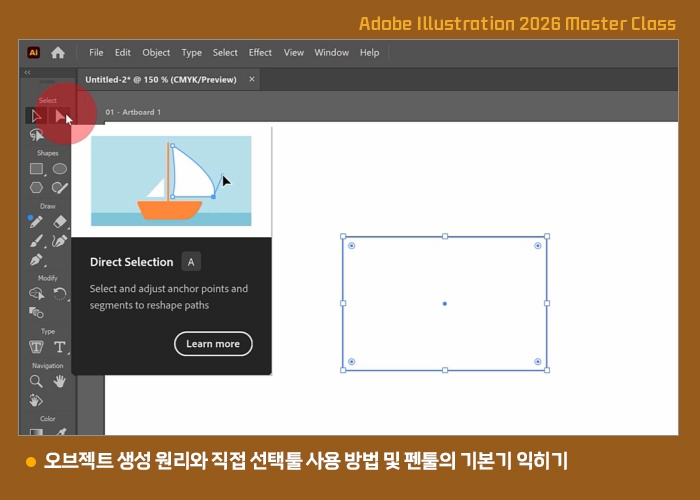Screen dimensions: 700x500
Task: Open the Effect menu
Action: tap(260, 53)
